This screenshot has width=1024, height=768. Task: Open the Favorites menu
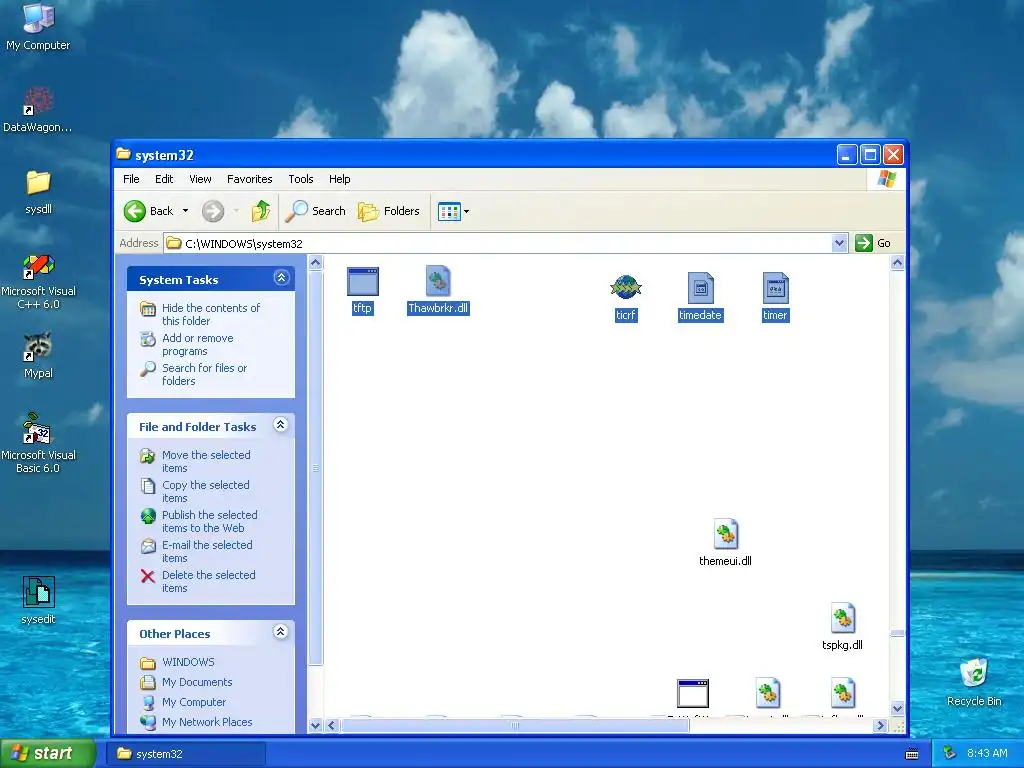pos(249,179)
